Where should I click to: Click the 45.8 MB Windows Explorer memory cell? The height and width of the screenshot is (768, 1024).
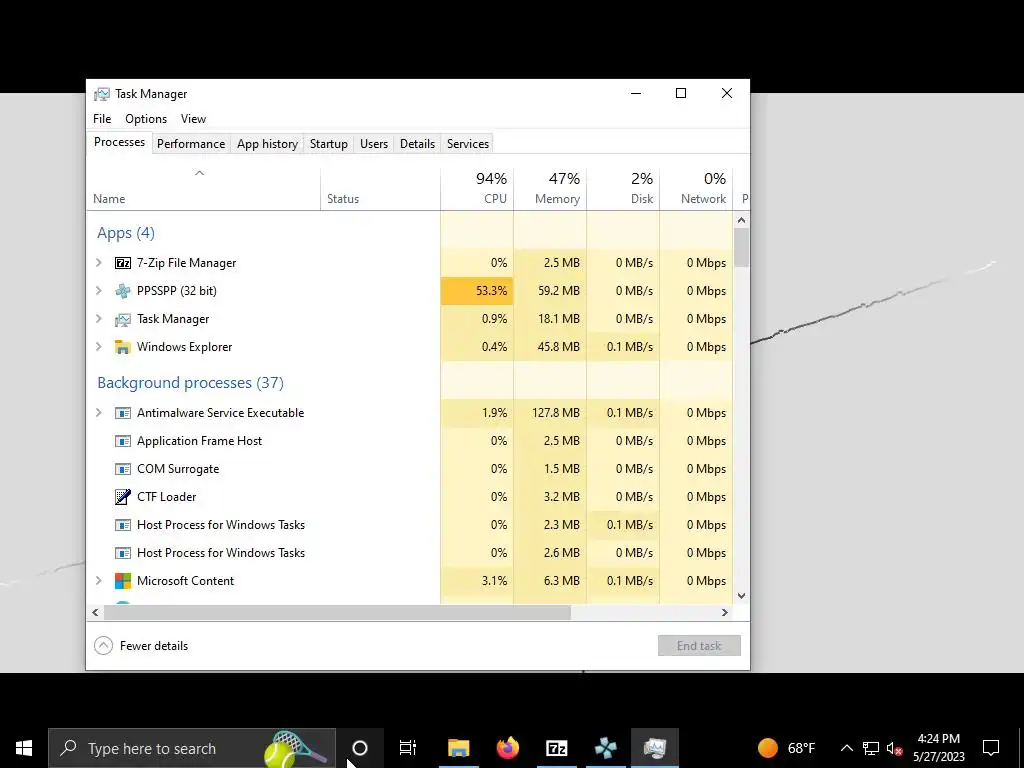[x=551, y=347]
